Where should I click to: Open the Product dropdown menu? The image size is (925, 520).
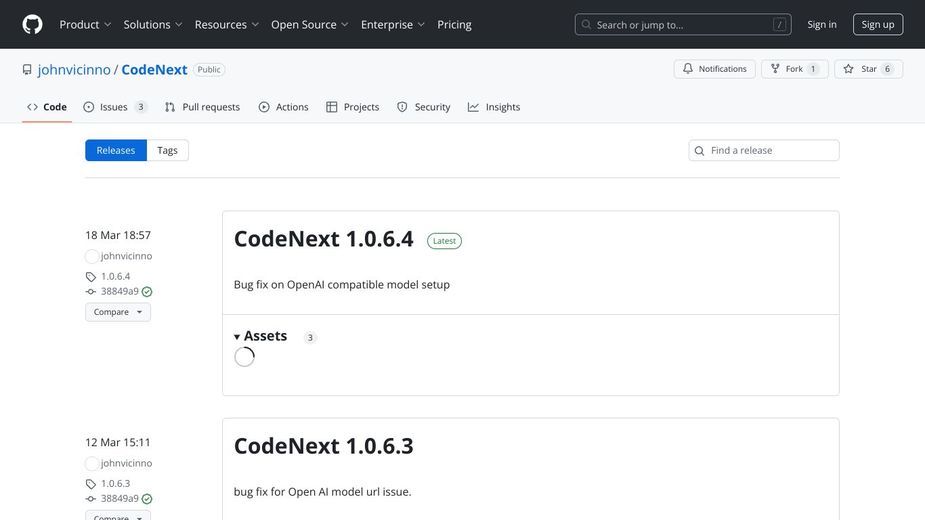point(85,24)
